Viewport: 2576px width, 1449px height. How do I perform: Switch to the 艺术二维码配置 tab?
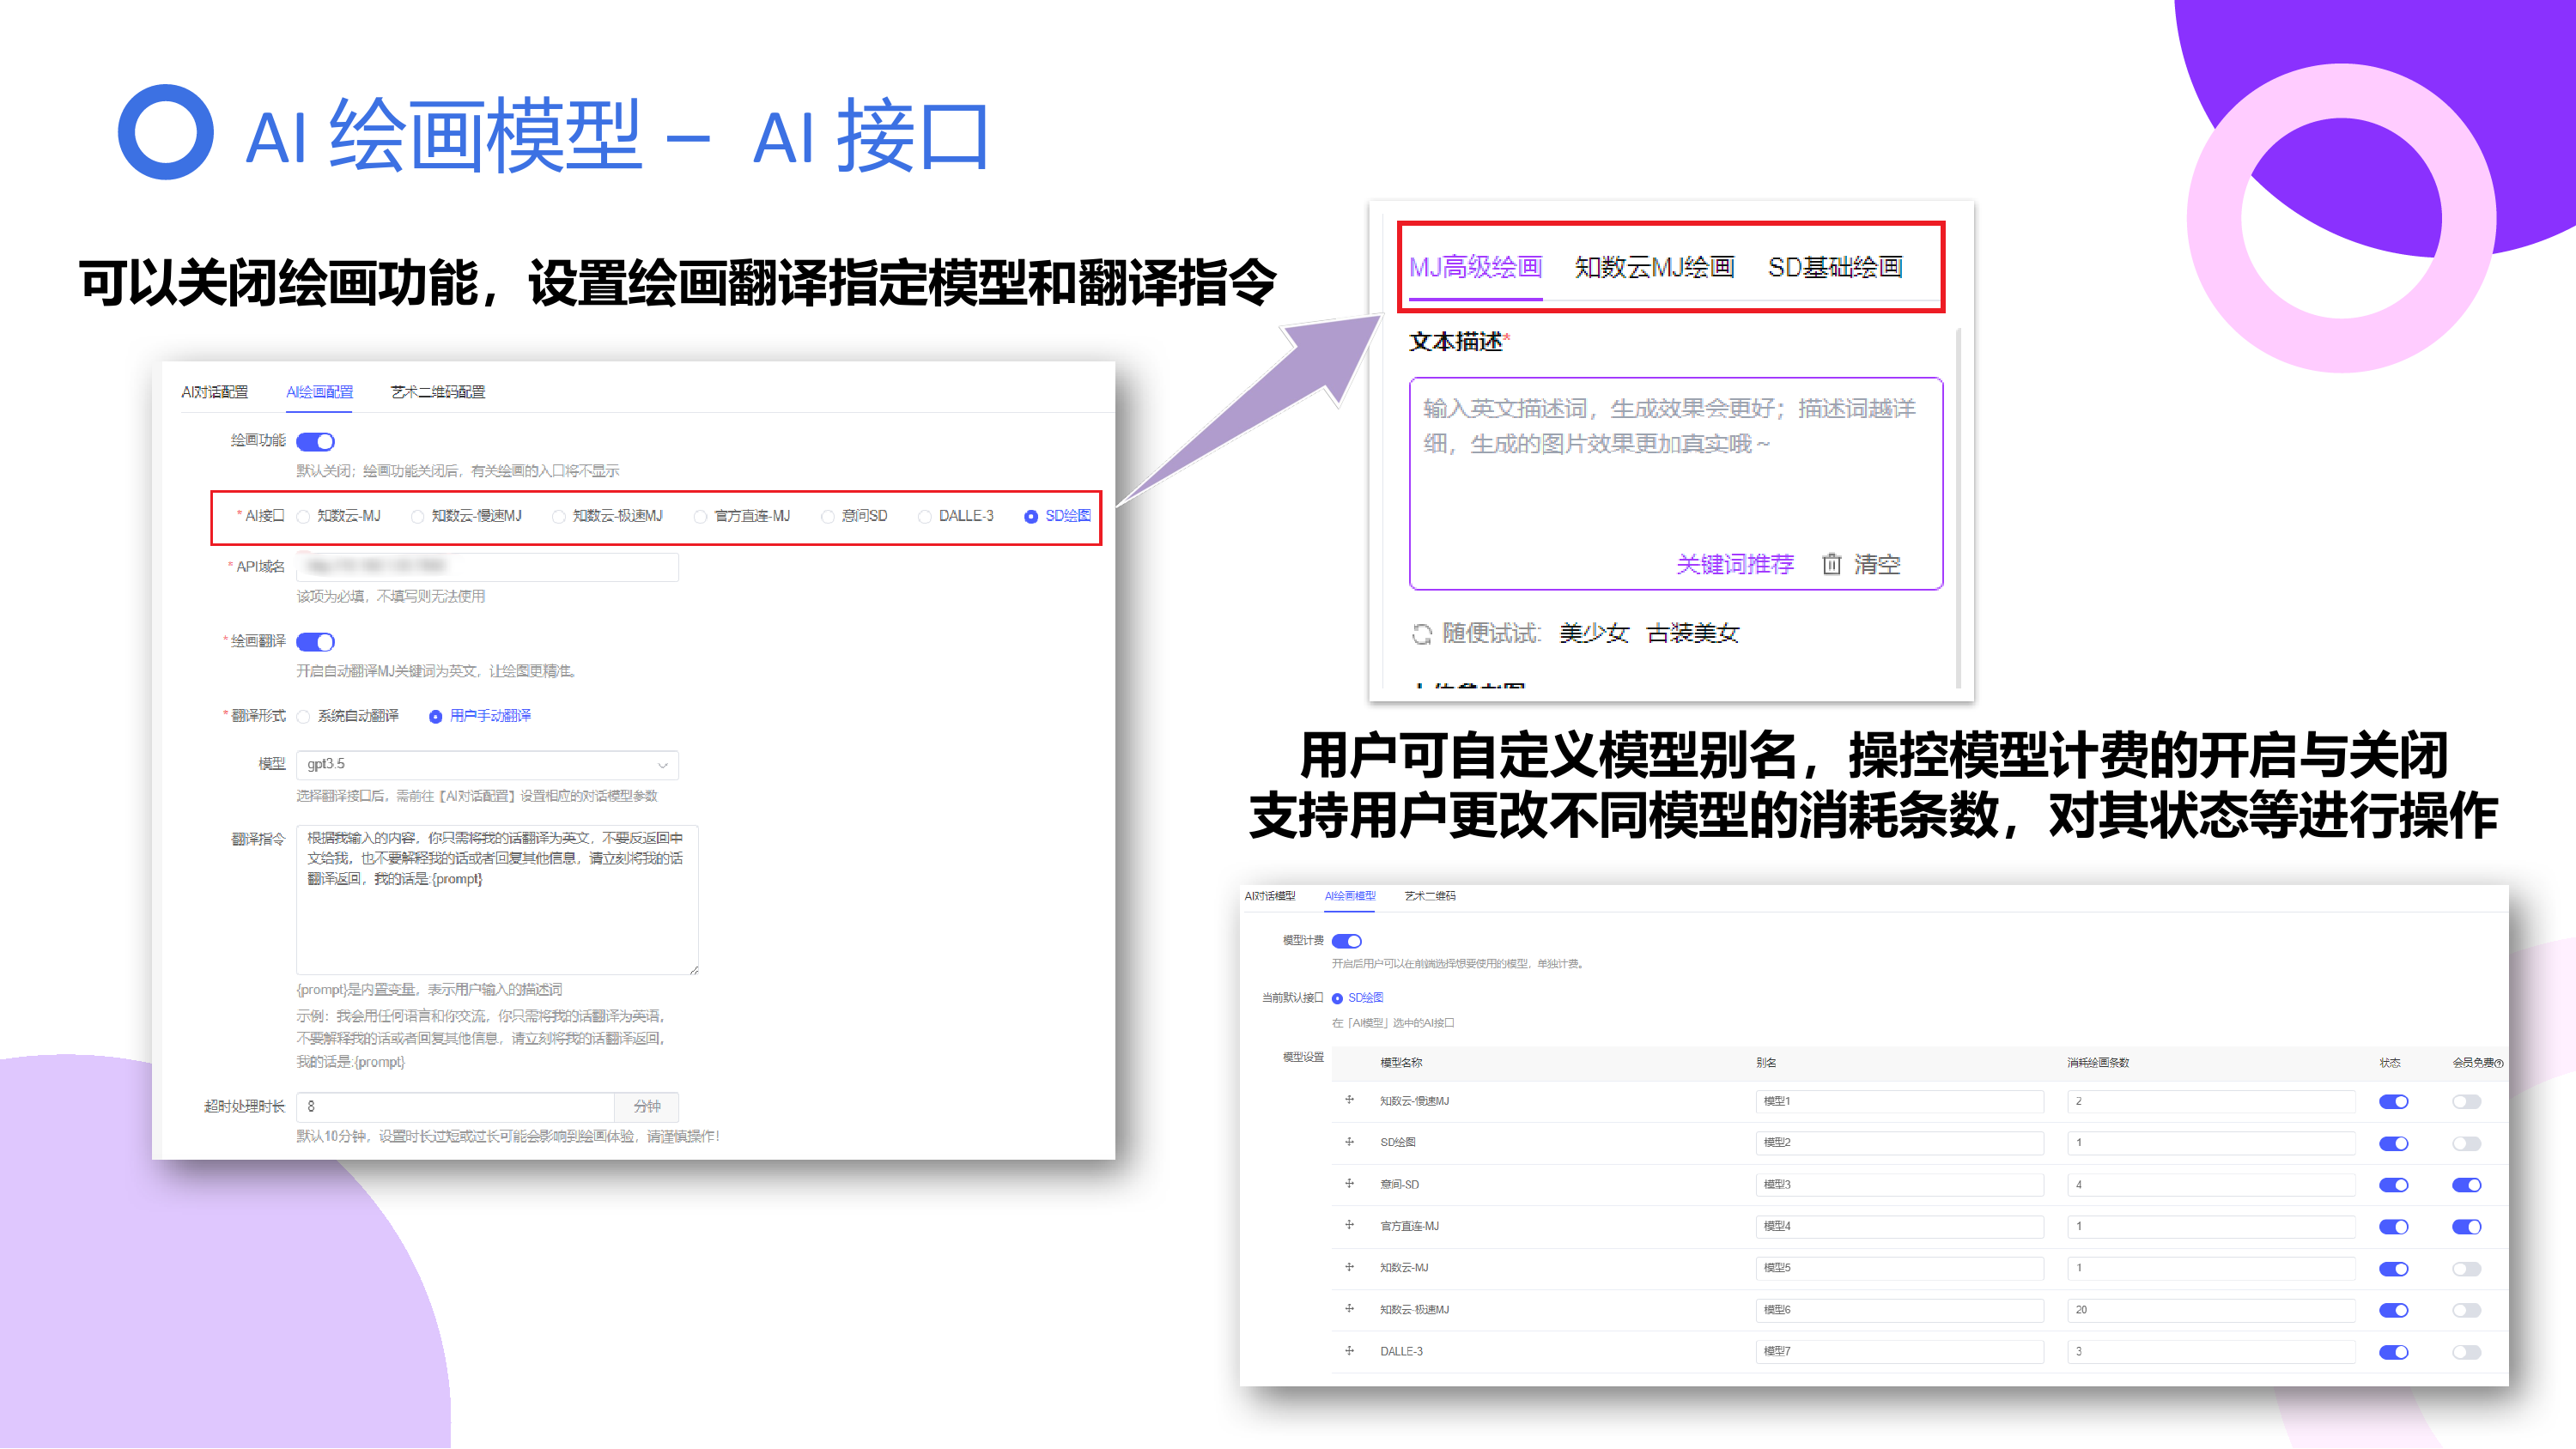(x=437, y=392)
